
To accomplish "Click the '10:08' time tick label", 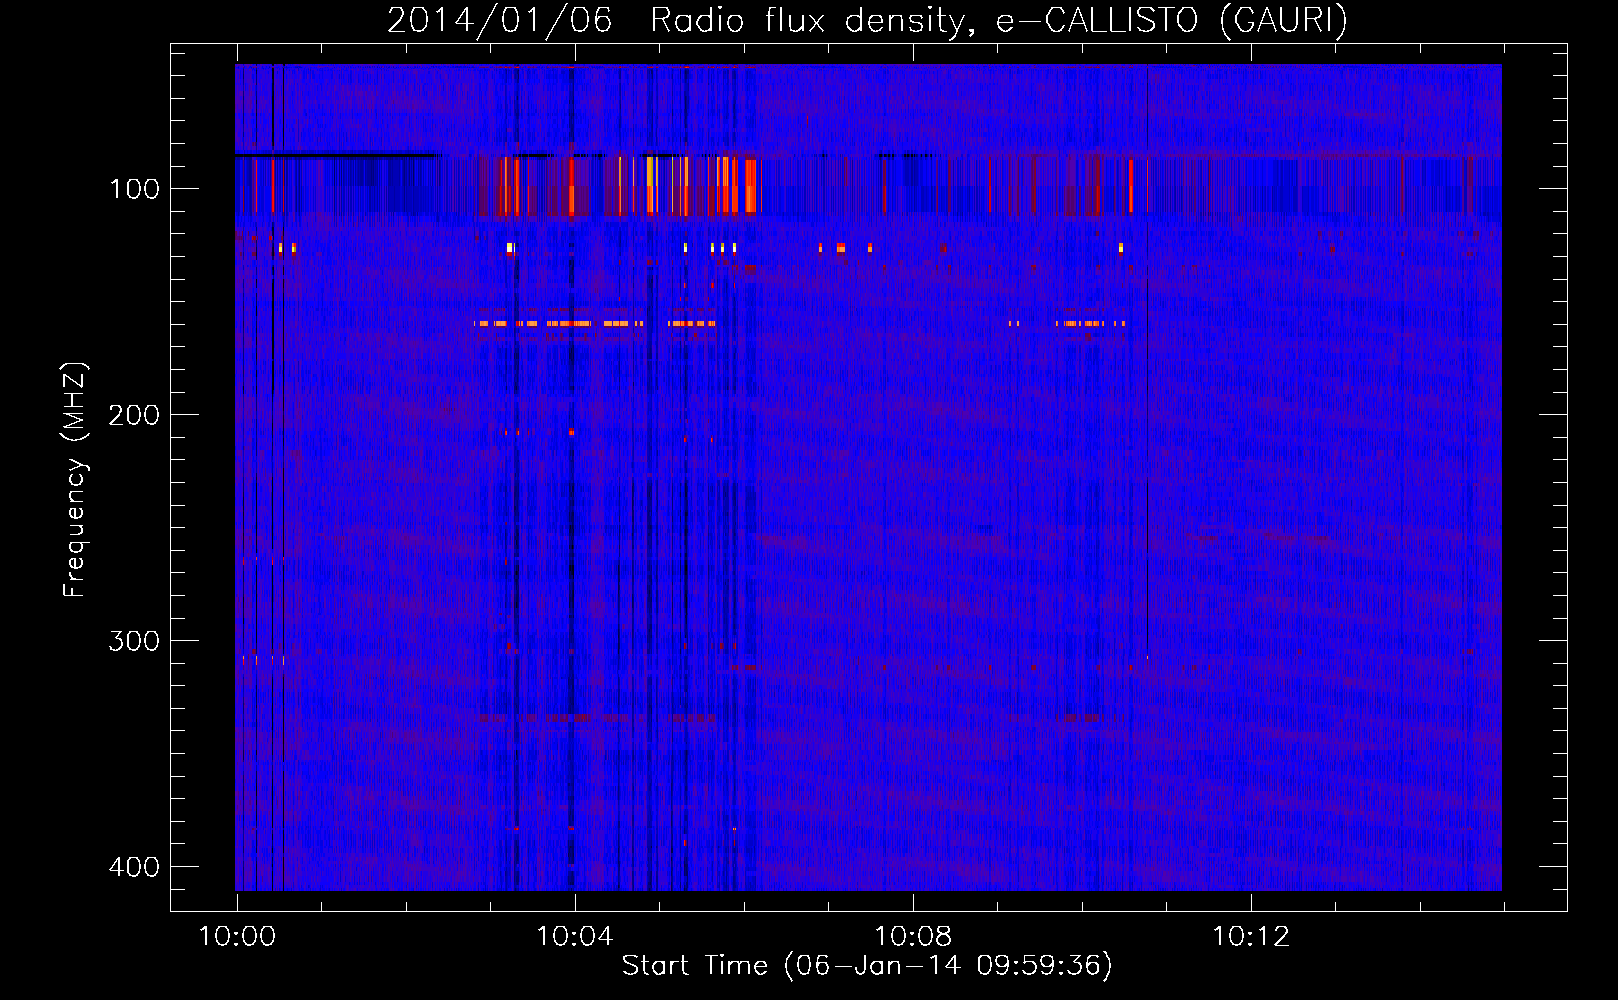I will (x=912, y=937).
